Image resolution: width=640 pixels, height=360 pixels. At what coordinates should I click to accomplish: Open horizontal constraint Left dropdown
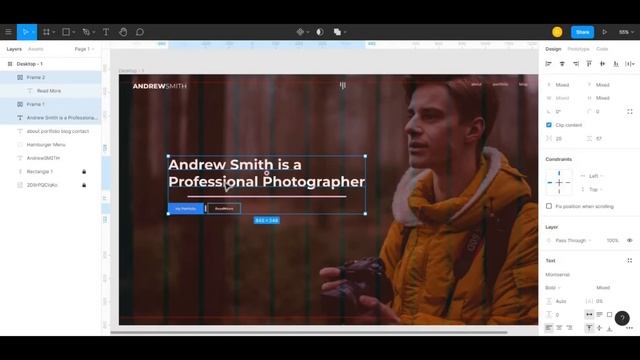pos(593,176)
